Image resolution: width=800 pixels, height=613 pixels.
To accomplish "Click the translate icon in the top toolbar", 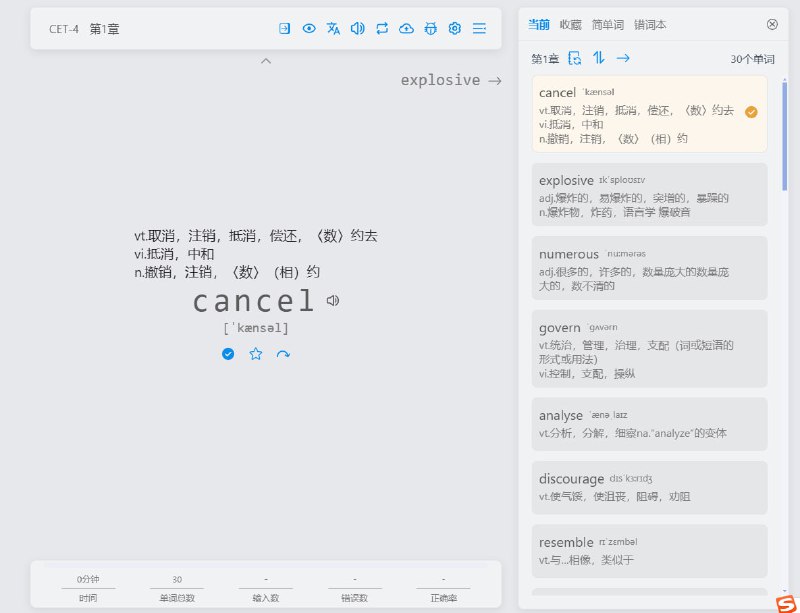I will pos(333,29).
